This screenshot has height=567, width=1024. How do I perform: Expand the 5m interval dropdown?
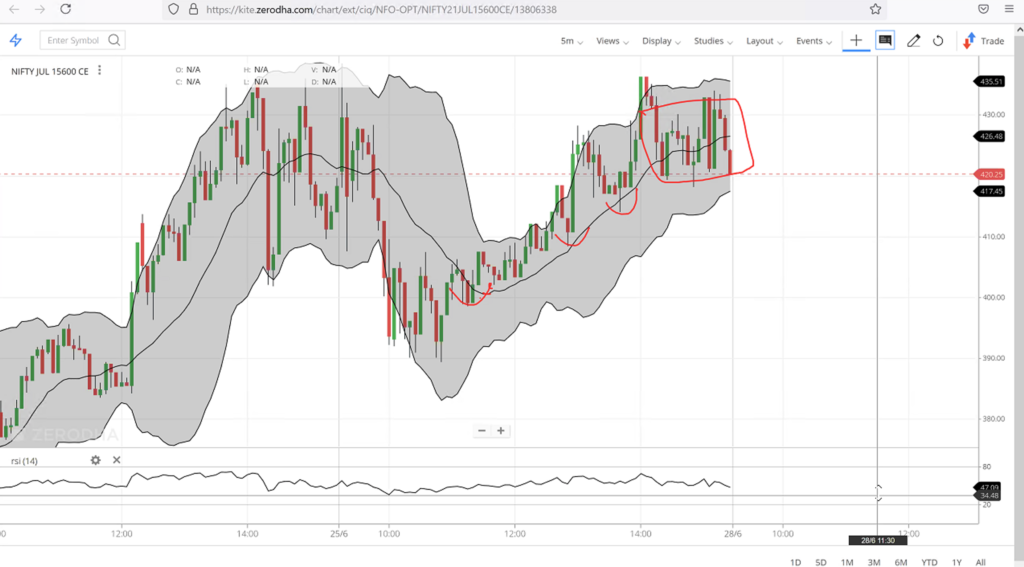[x=572, y=41]
